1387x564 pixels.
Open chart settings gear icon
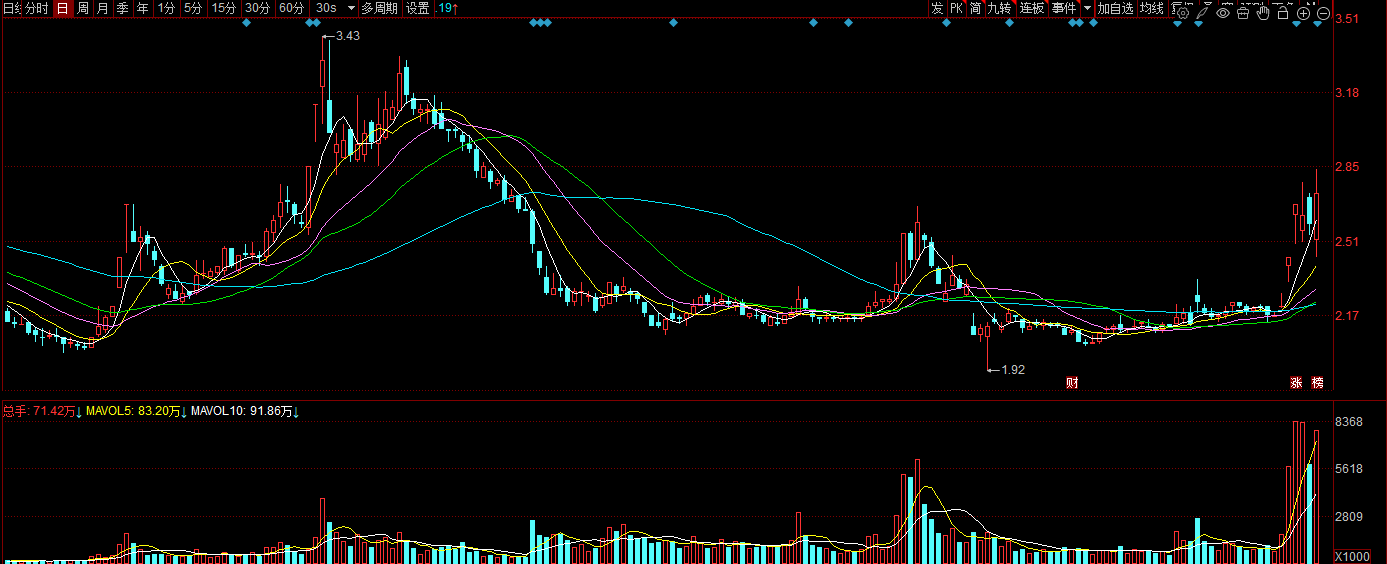click(1182, 13)
